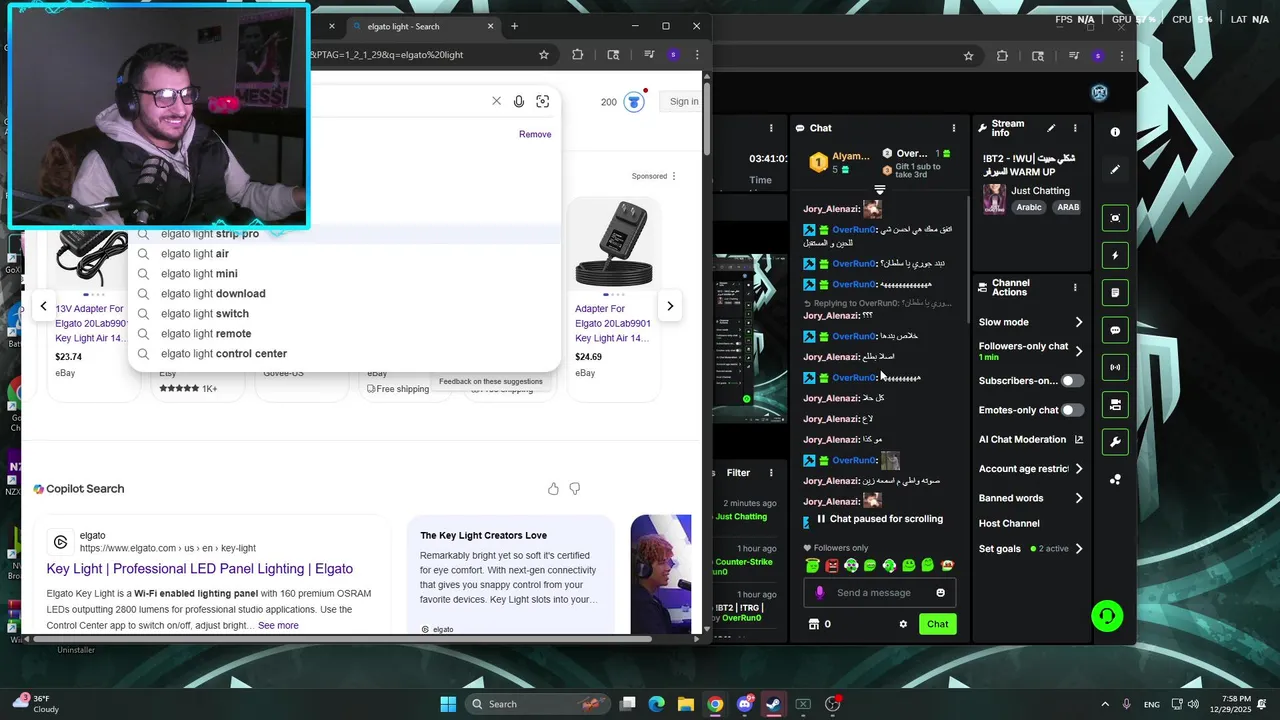The image size is (1280, 720).
Task: Open emote picker smiley in message box
Action: [940, 593]
